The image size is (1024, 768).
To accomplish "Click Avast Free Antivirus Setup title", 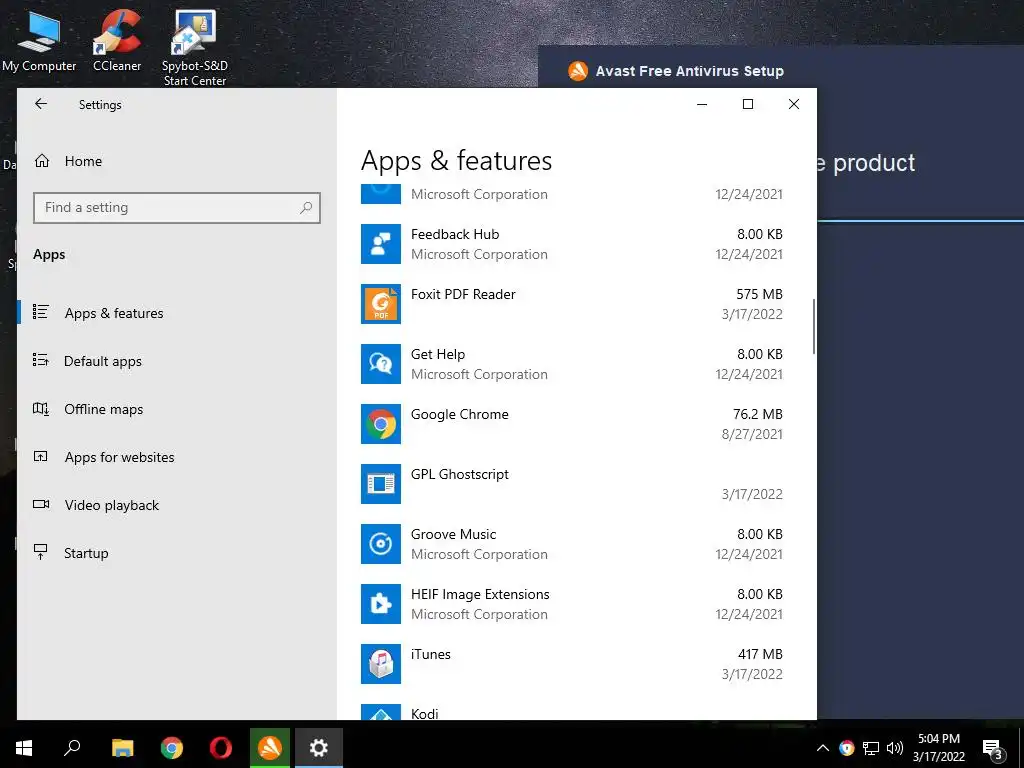I will coord(690,71).
